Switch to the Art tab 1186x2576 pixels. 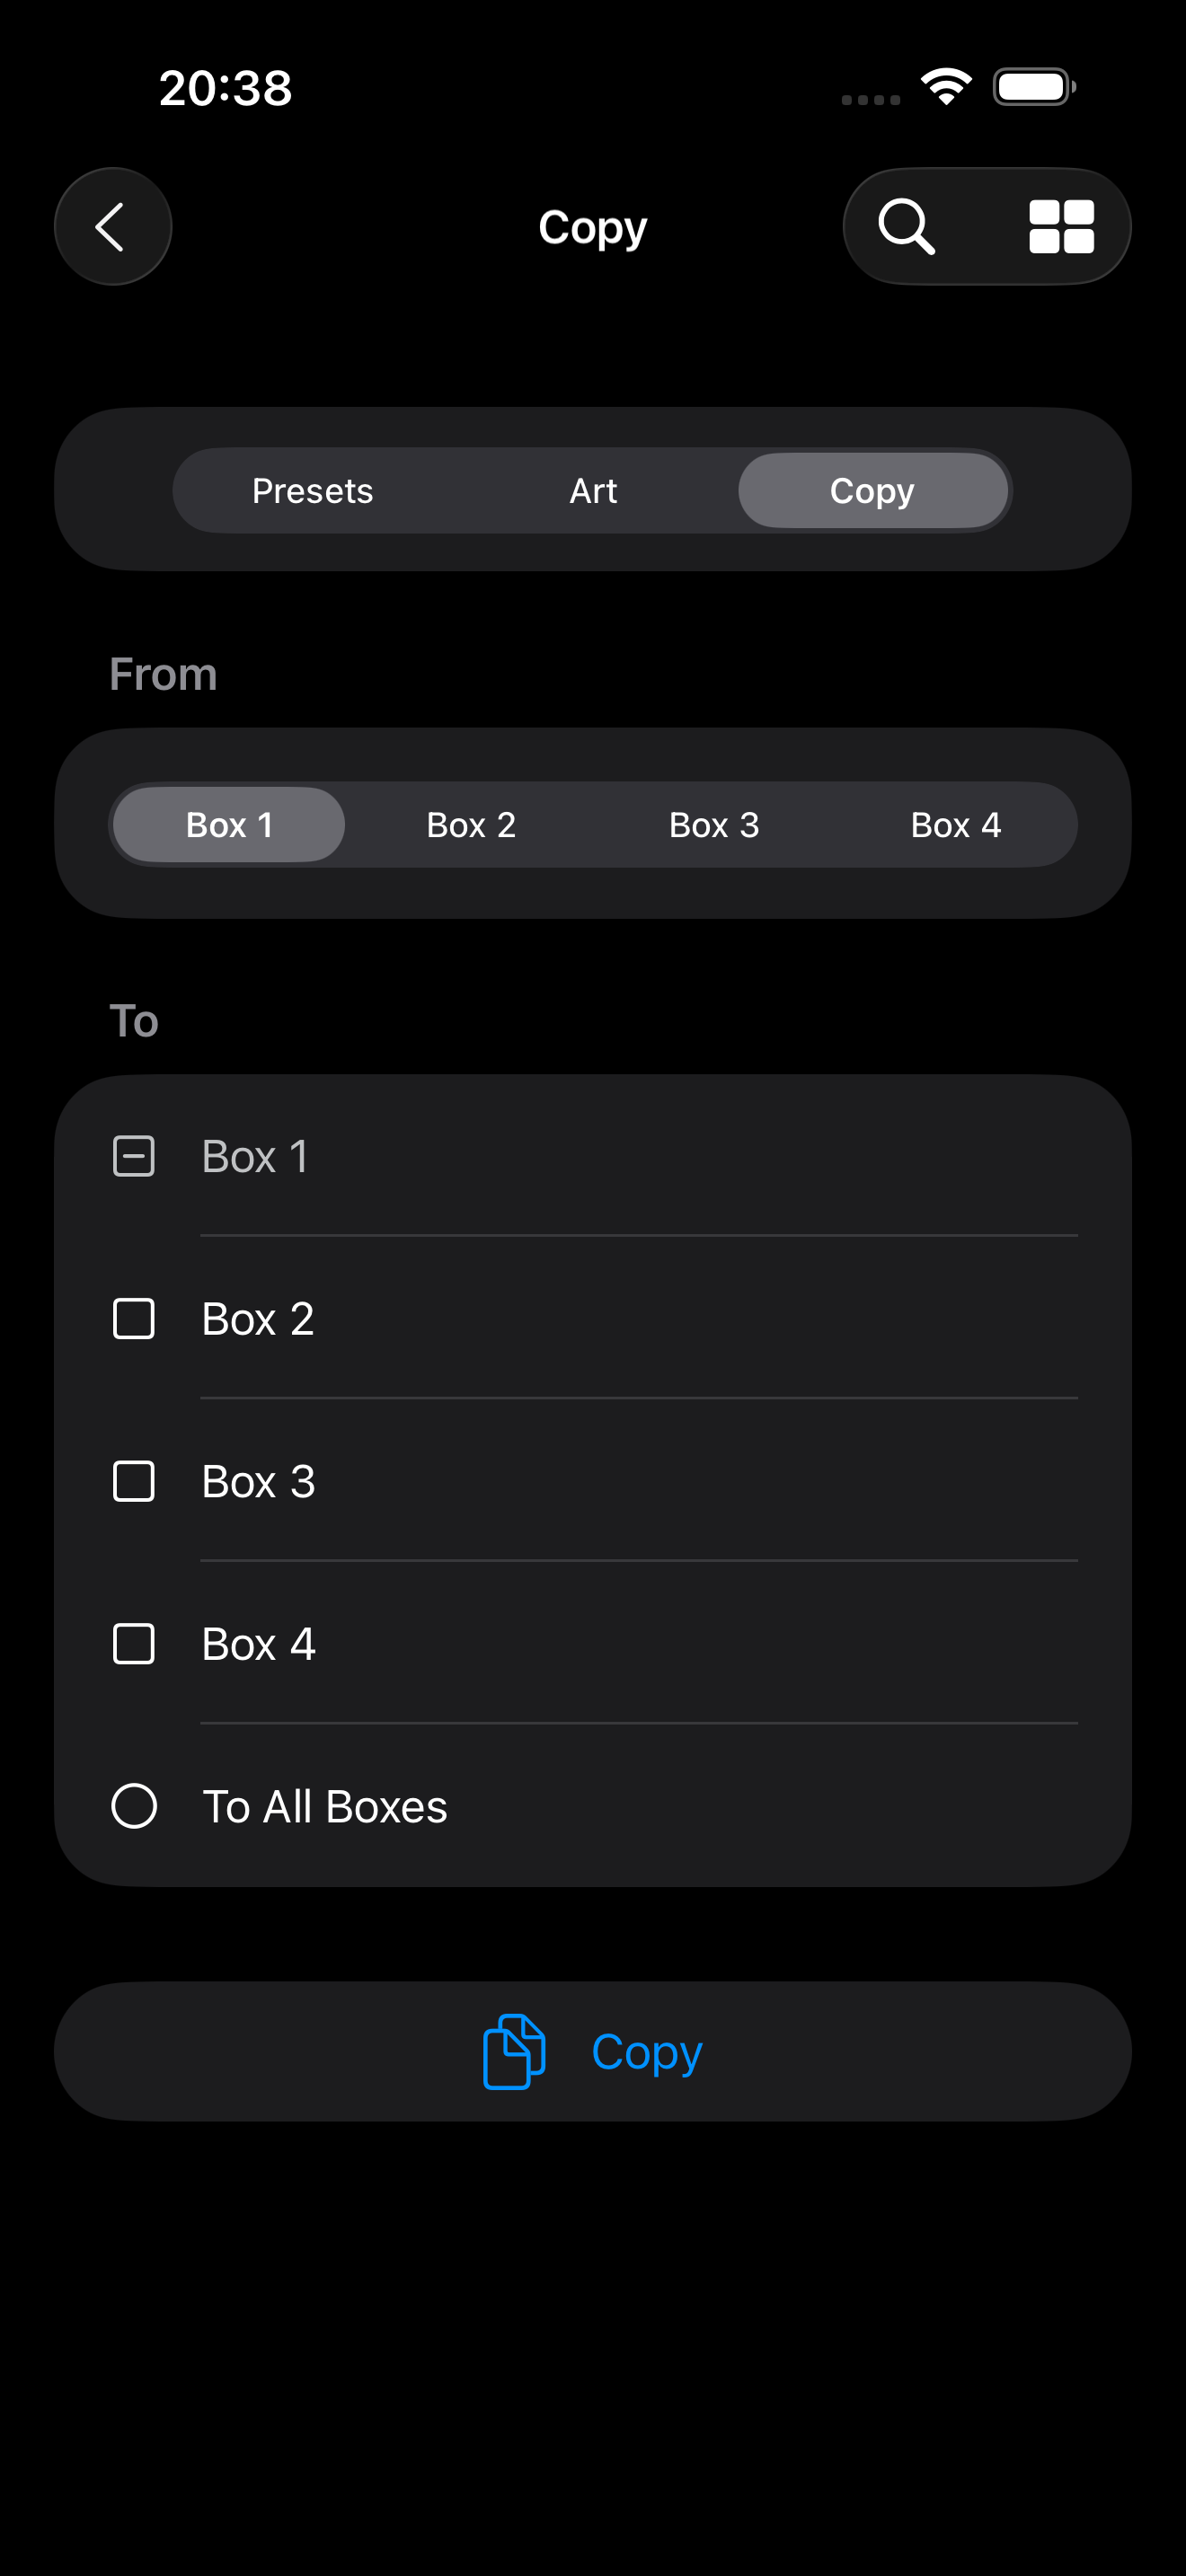(593, 491)
